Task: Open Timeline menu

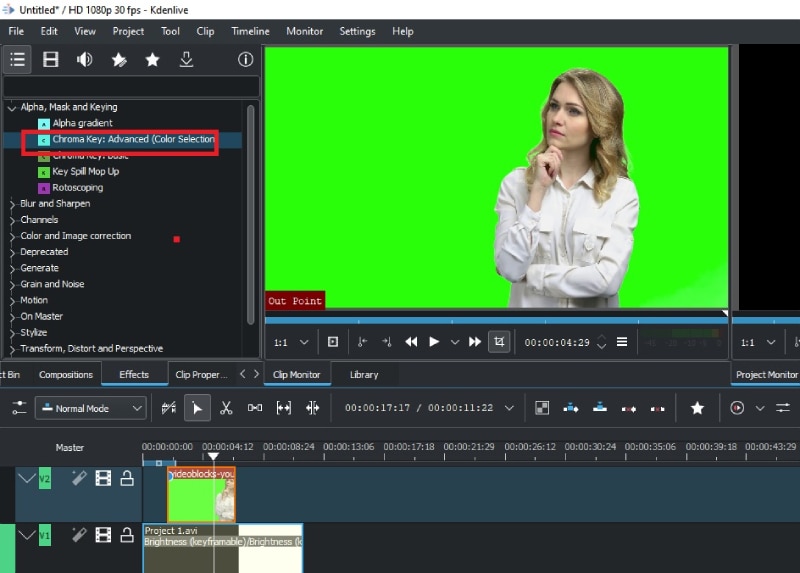Action: click(250, 31)
